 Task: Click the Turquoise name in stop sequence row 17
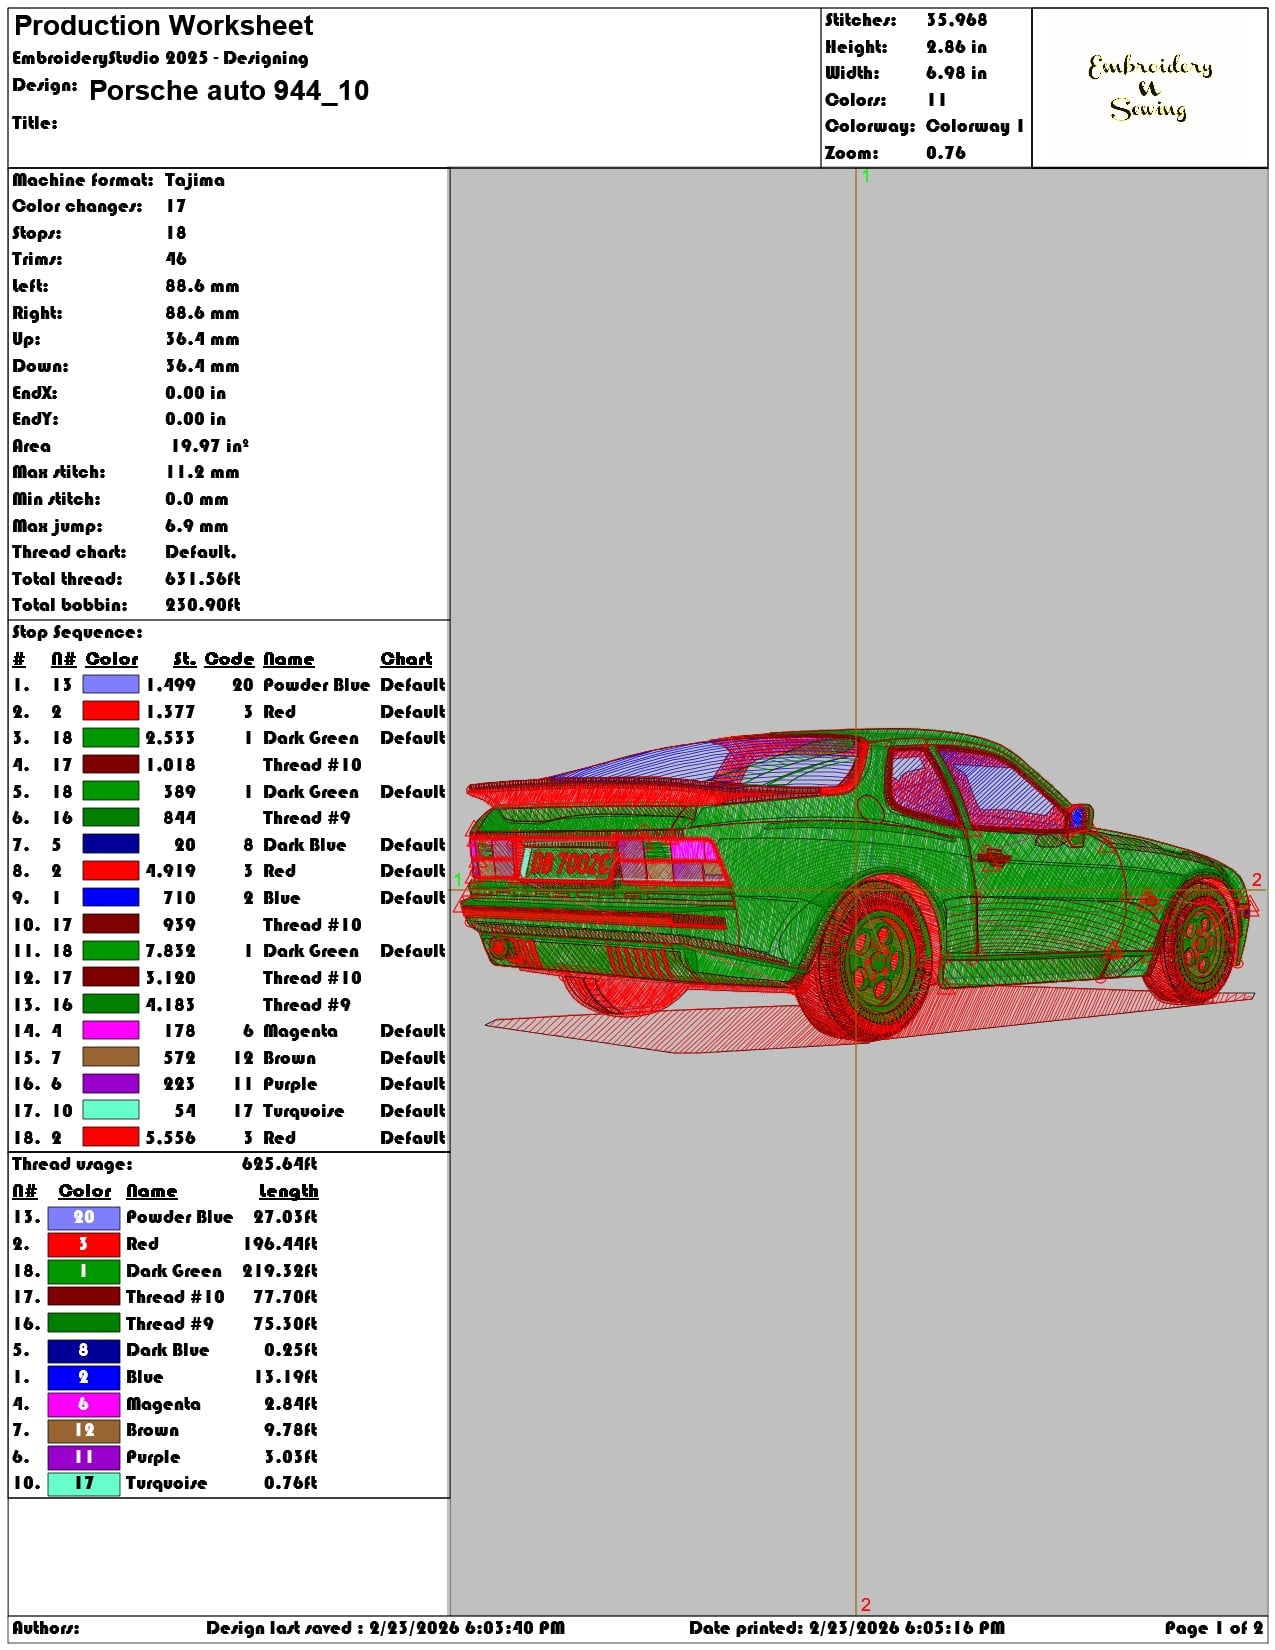coord(303,1111)
